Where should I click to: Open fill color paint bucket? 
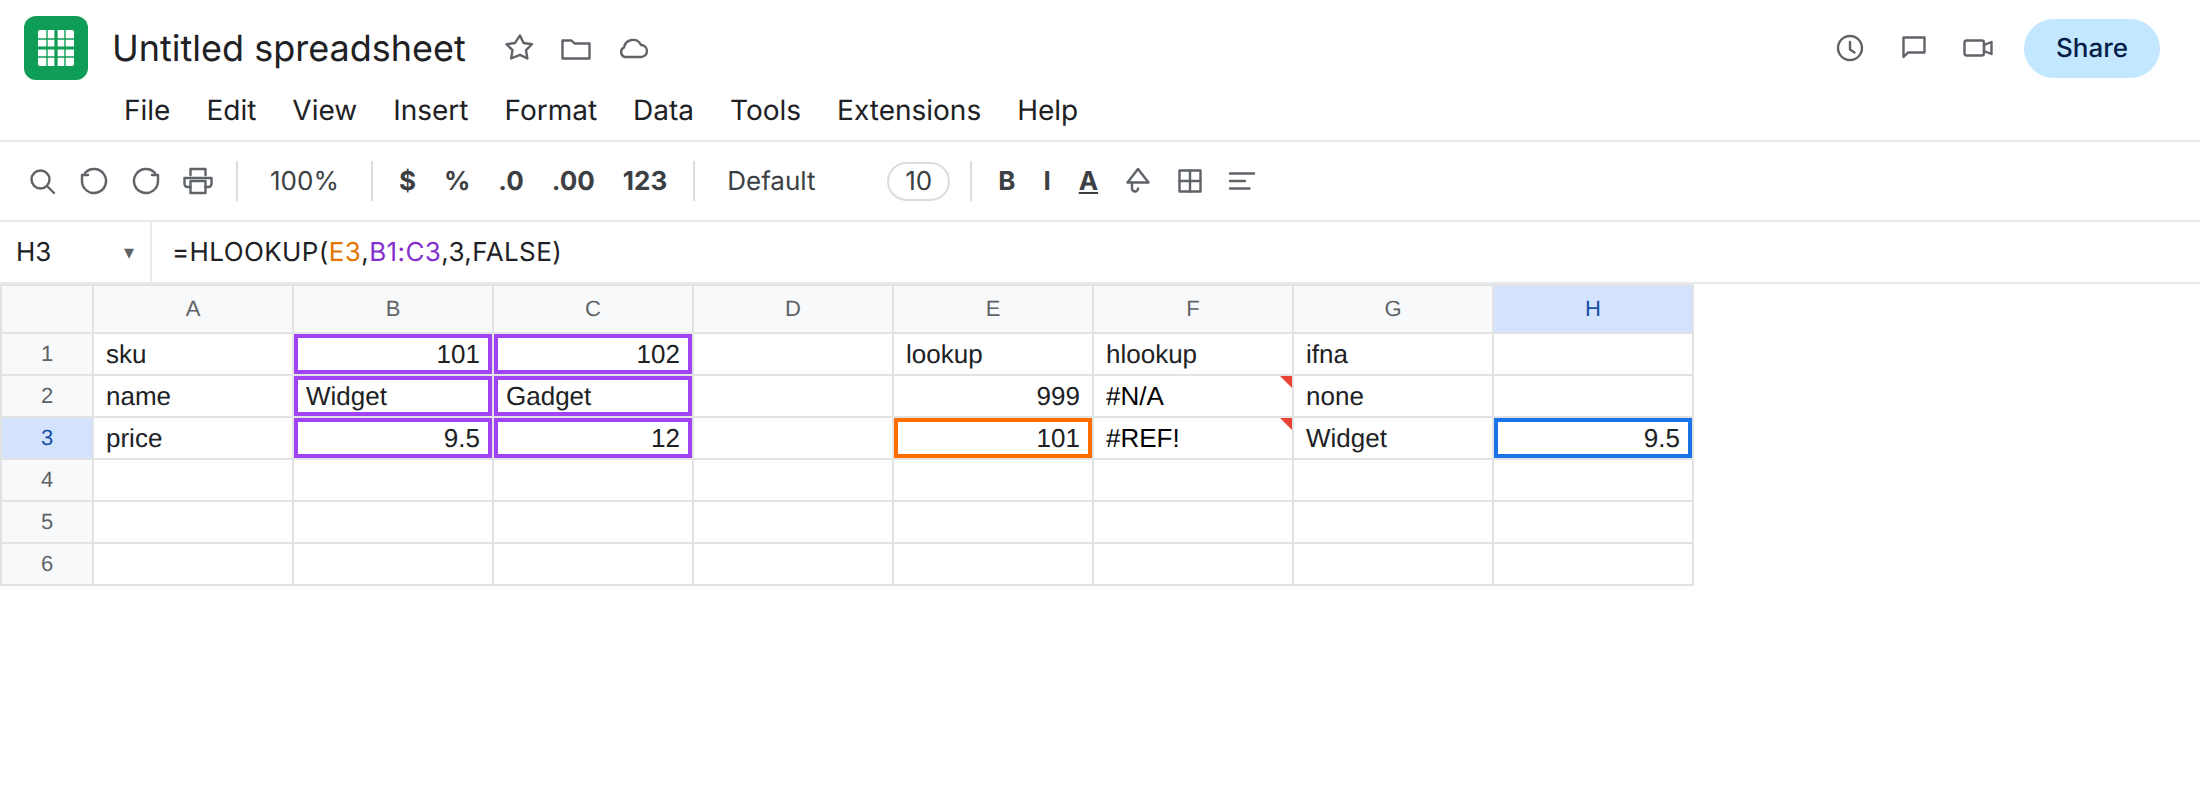pyautogui.click(x=1138, y=181)
